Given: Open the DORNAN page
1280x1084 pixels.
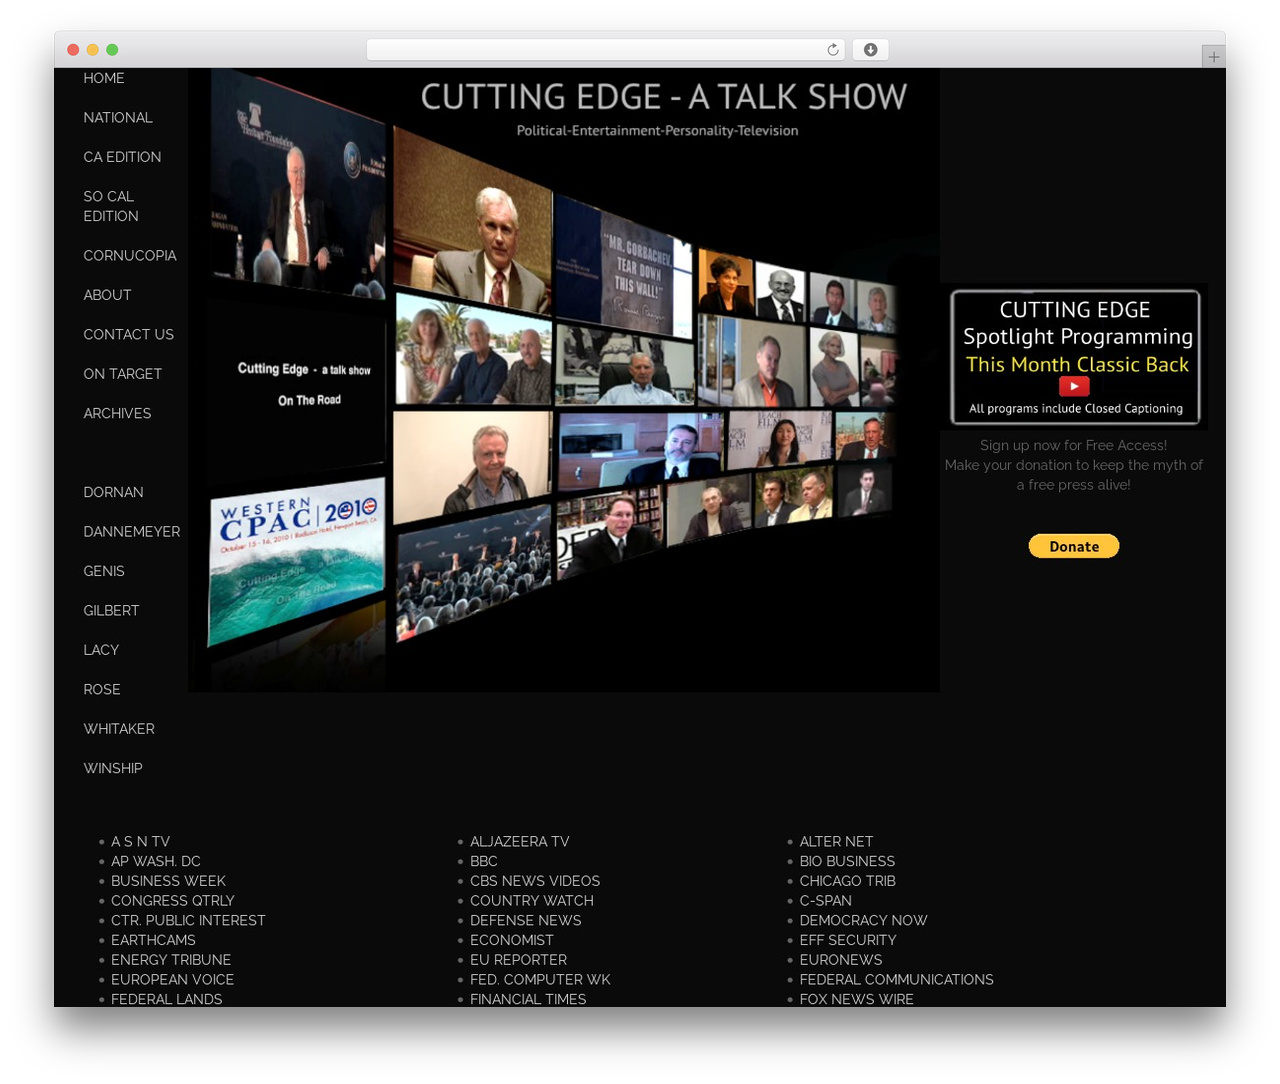Looking at the screenshot, I should [x=113, y=493].
